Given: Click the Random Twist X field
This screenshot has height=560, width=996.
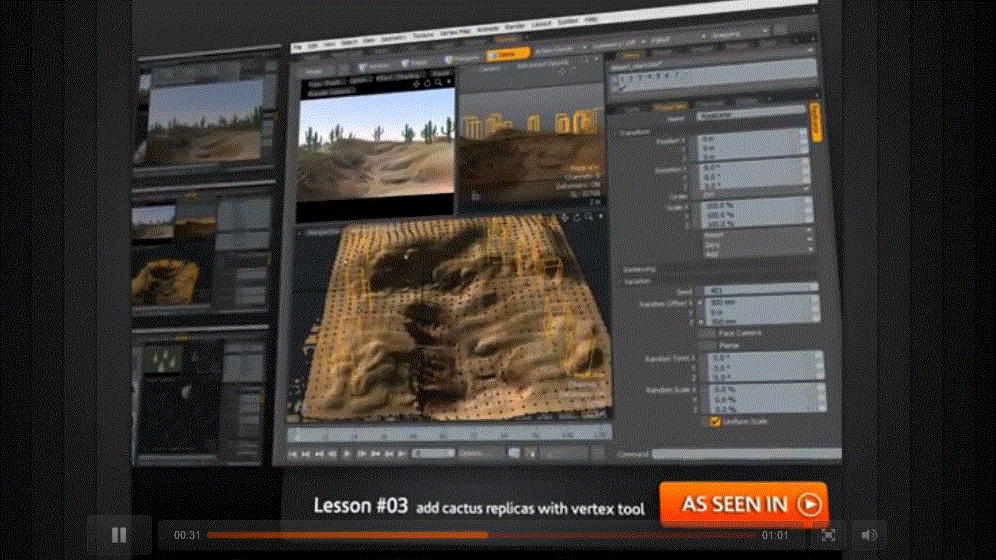Looking at the screenshot, I should click(x=767, y=357).
